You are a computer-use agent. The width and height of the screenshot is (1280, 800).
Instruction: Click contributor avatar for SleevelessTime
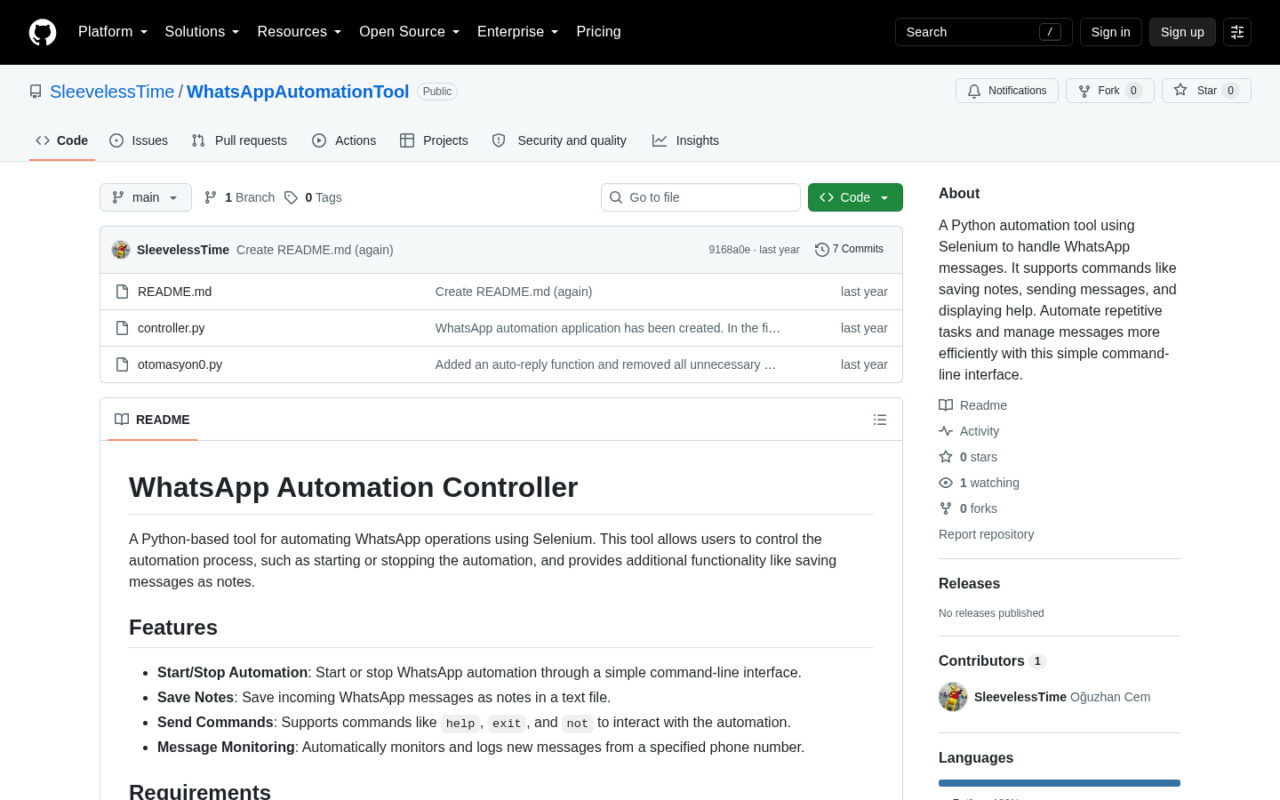pos(953,697)
